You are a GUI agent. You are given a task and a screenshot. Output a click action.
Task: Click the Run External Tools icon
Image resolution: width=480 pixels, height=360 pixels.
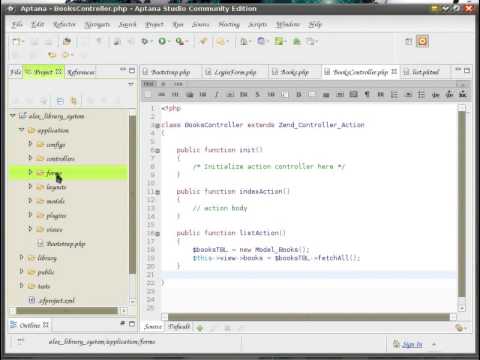(180, 41)
